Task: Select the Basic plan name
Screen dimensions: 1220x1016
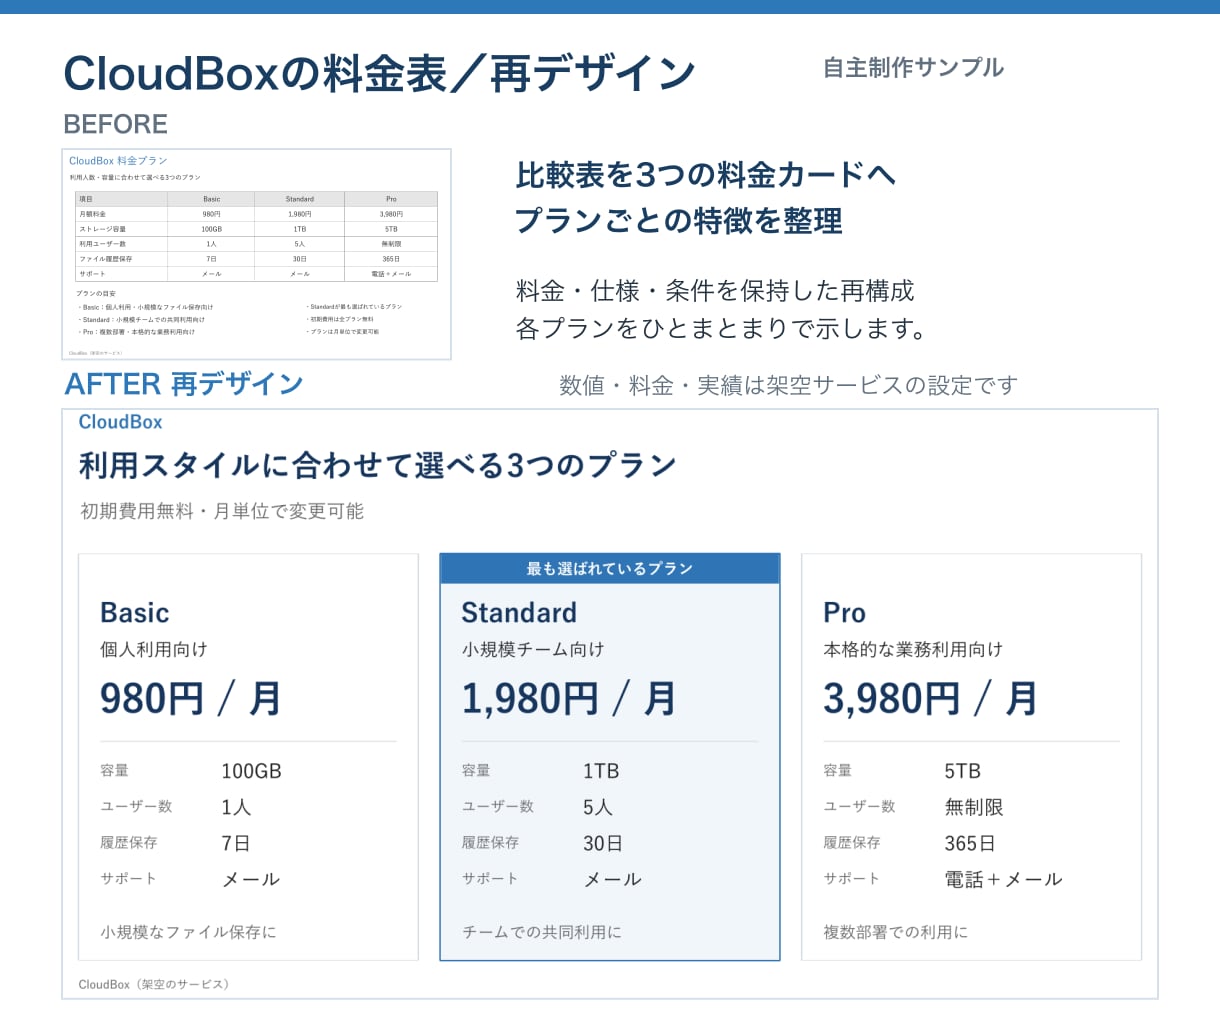Action: (x=135, y=612)
